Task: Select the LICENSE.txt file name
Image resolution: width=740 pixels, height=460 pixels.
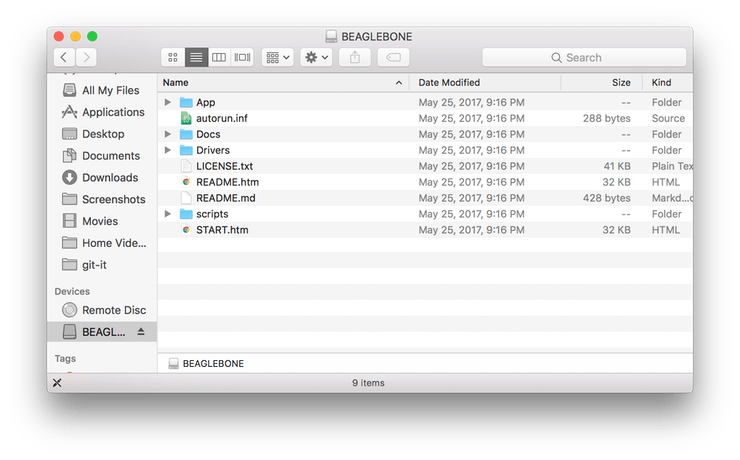Action: point(225,166)
